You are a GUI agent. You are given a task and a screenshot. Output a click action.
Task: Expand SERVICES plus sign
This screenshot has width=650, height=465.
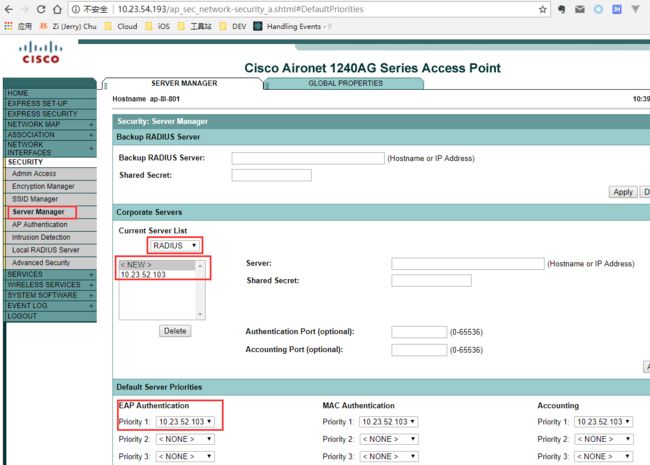coord(91,275)
